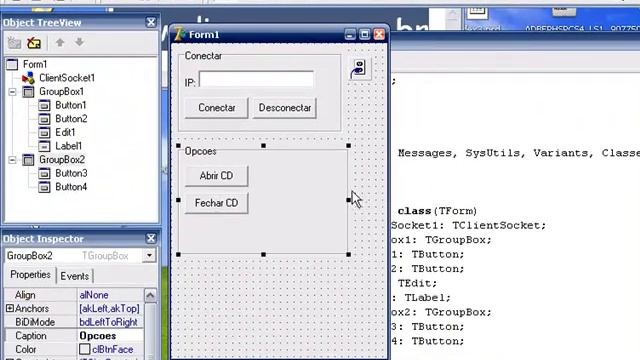Click the Delphi icon in Form1 title bar

[180, 34]
